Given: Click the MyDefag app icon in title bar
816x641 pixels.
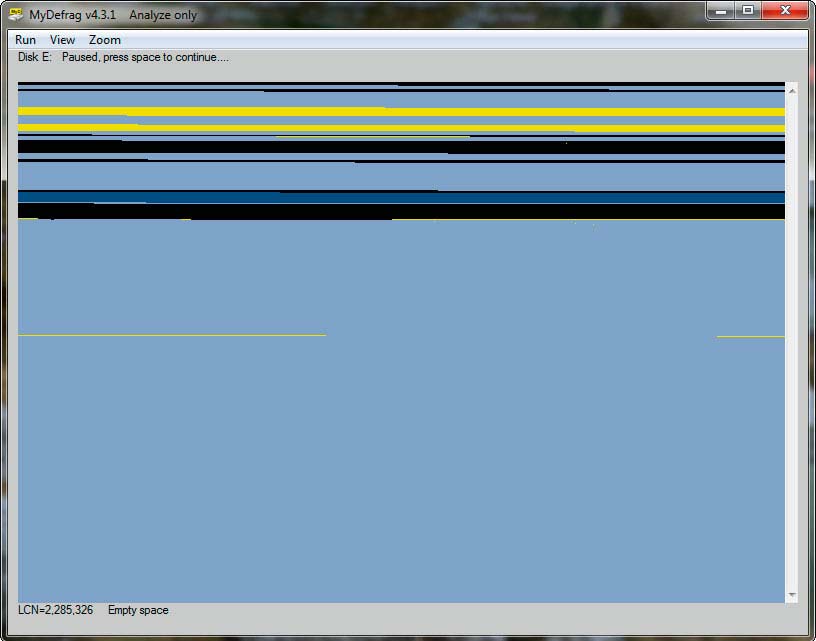Looking at the screenshot, I should (x=16, y=14).
